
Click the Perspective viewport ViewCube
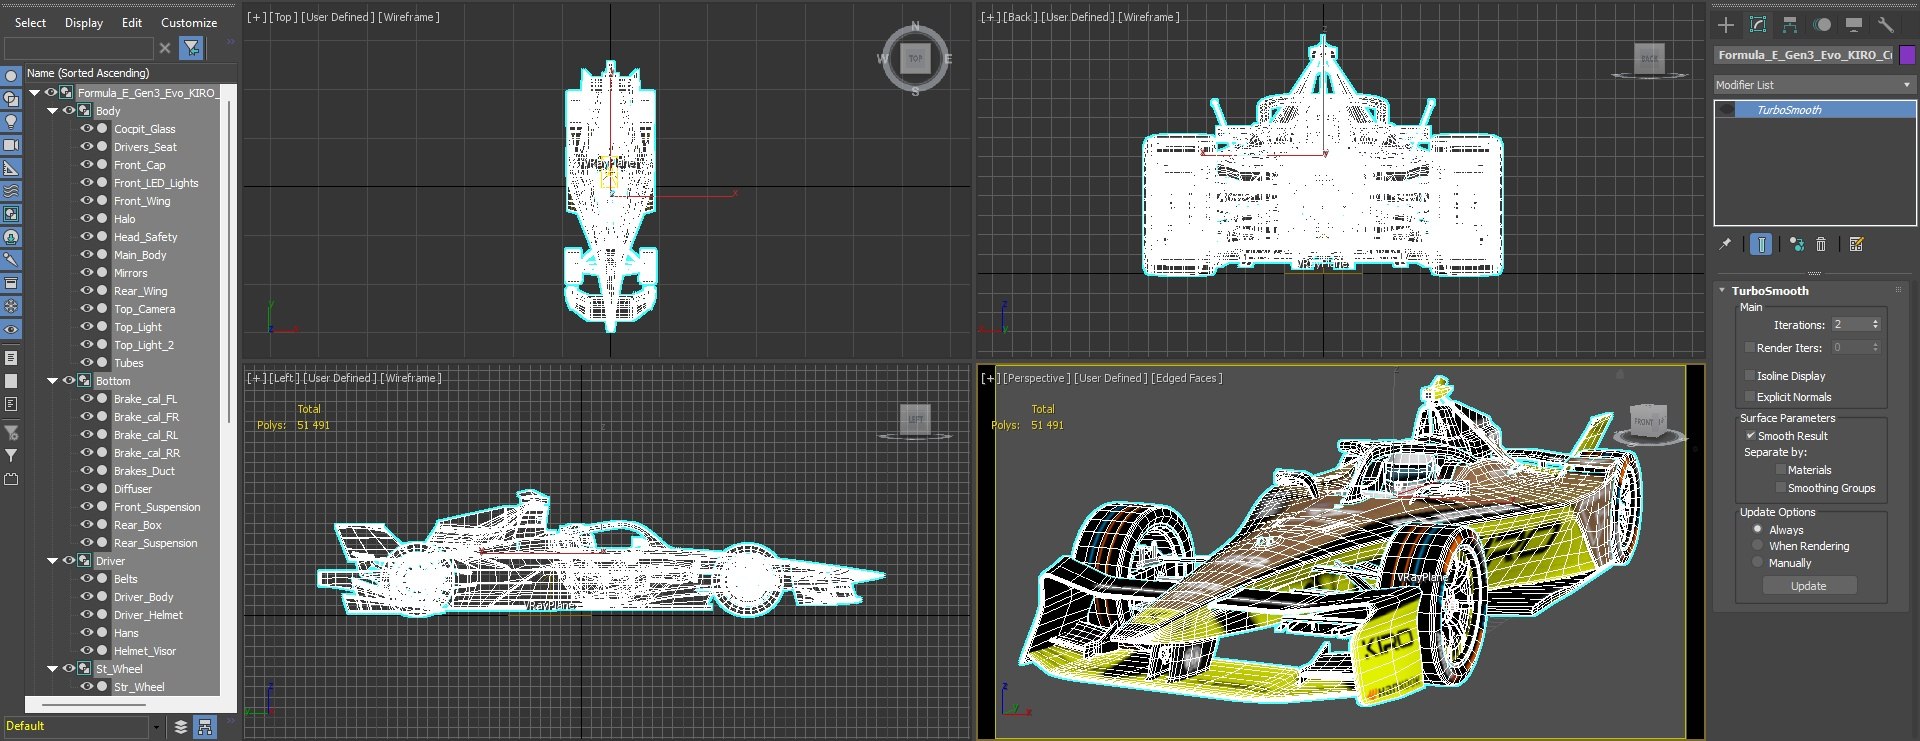[1648, 421]
